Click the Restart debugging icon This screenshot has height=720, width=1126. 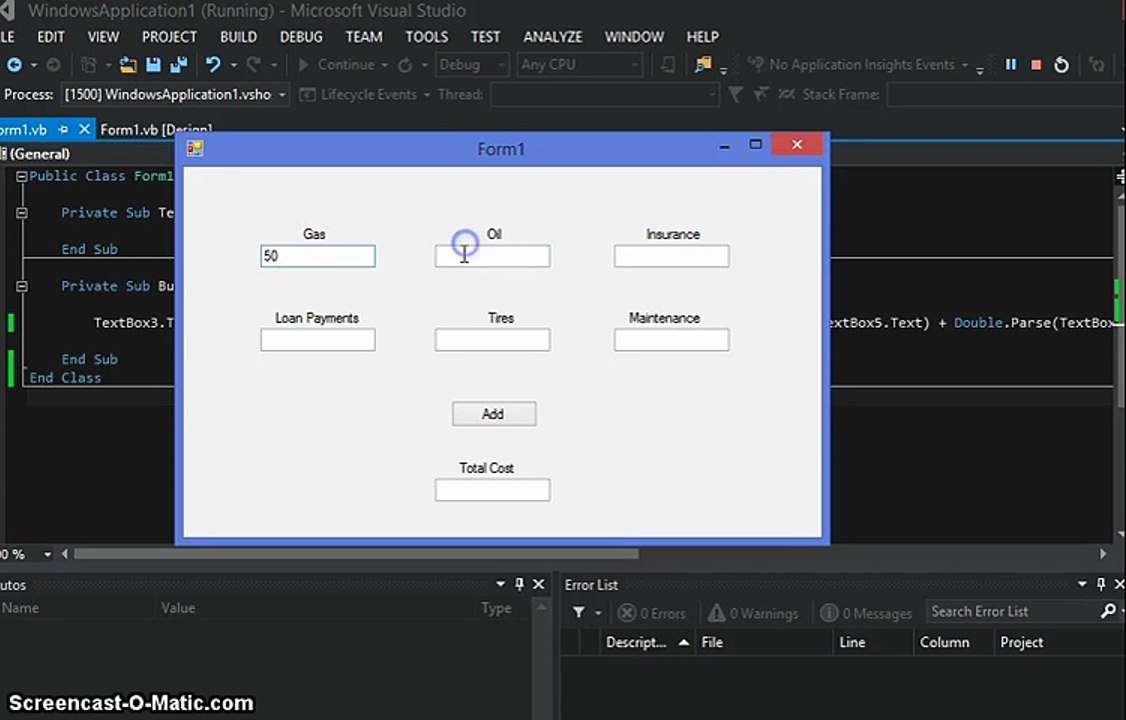click(x=1061, y=65)
